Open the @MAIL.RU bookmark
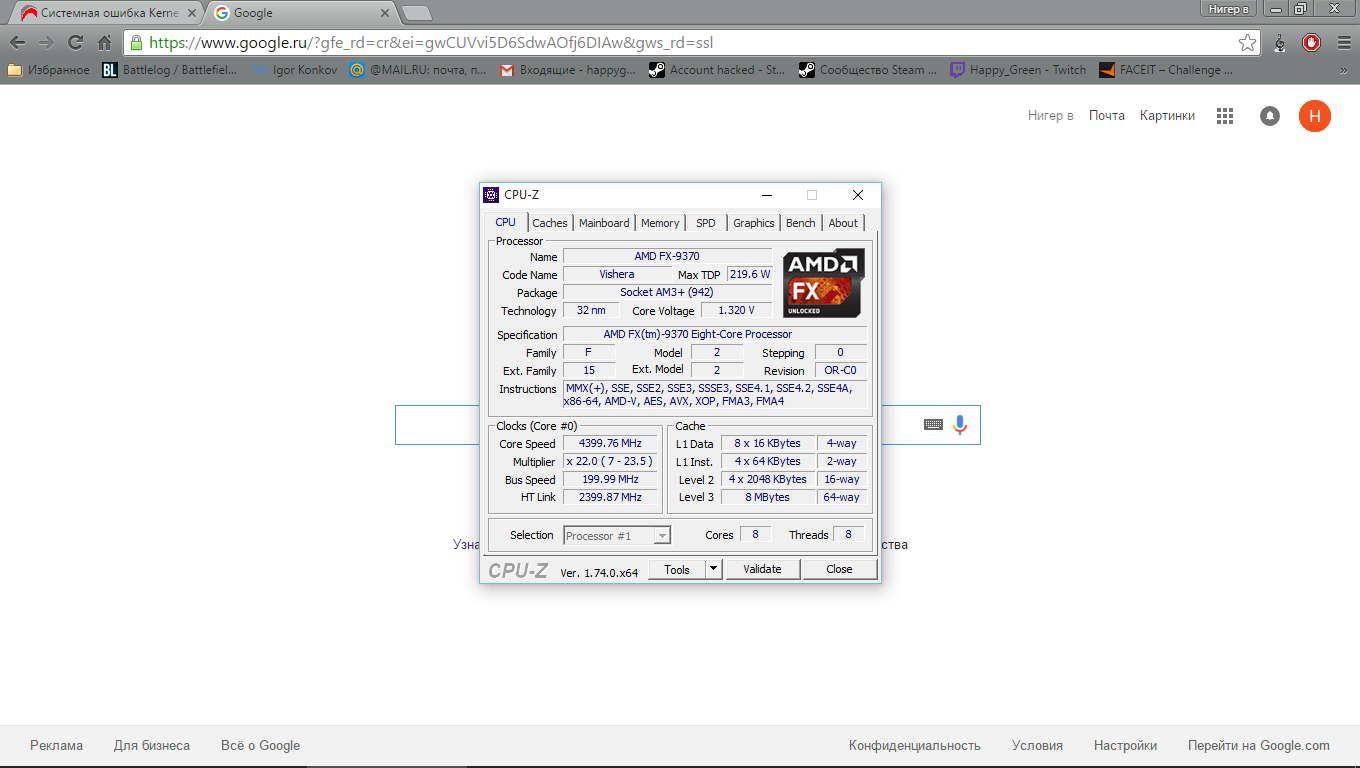Viewport: 1360px width, 768px height. [x=419, y=70]
